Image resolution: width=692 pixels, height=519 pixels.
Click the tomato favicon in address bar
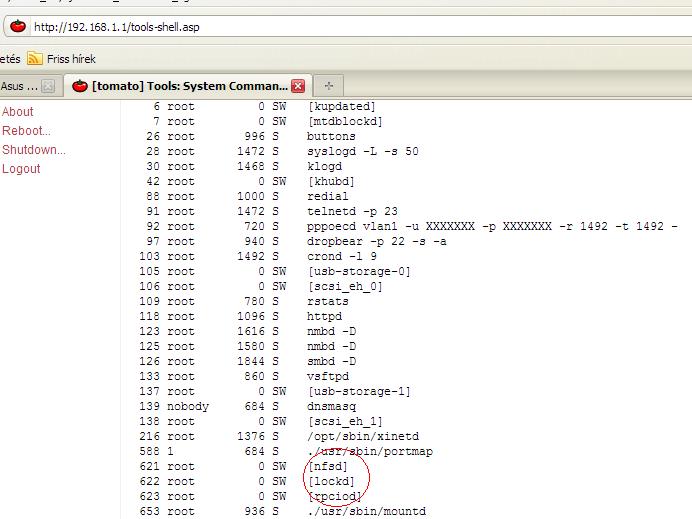[x=18, y=26]
